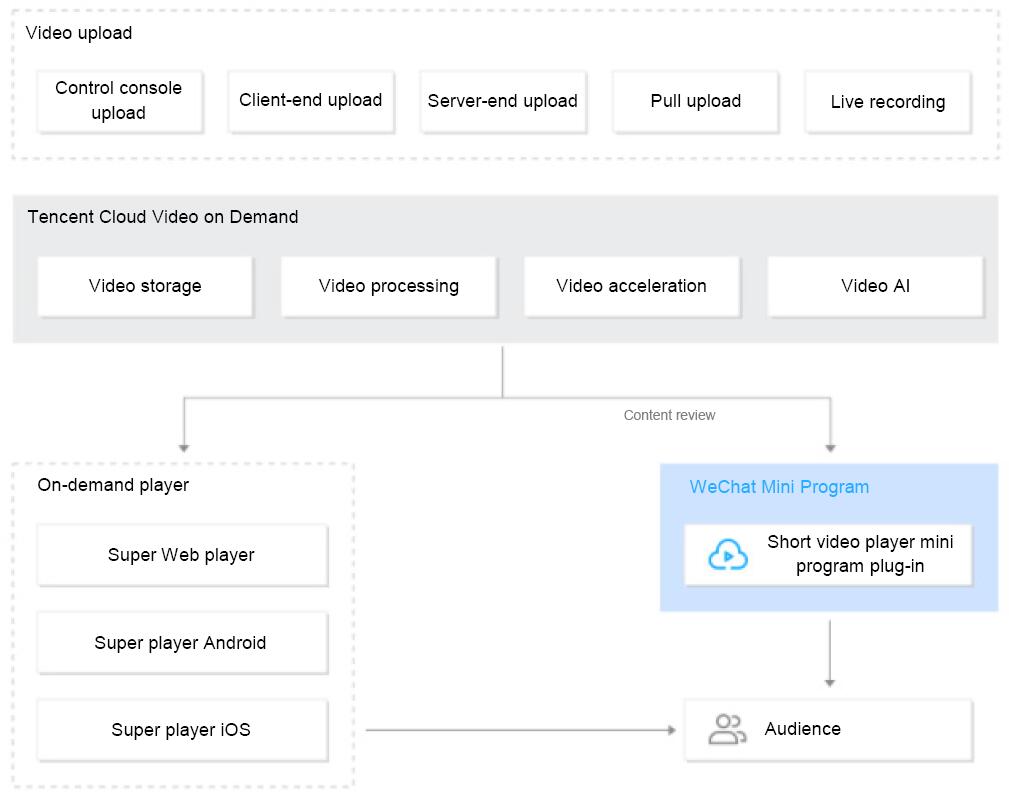This screenshot has height=800, width=1009.
Task: Click the Video acceleration box
Action: [632, 286]
